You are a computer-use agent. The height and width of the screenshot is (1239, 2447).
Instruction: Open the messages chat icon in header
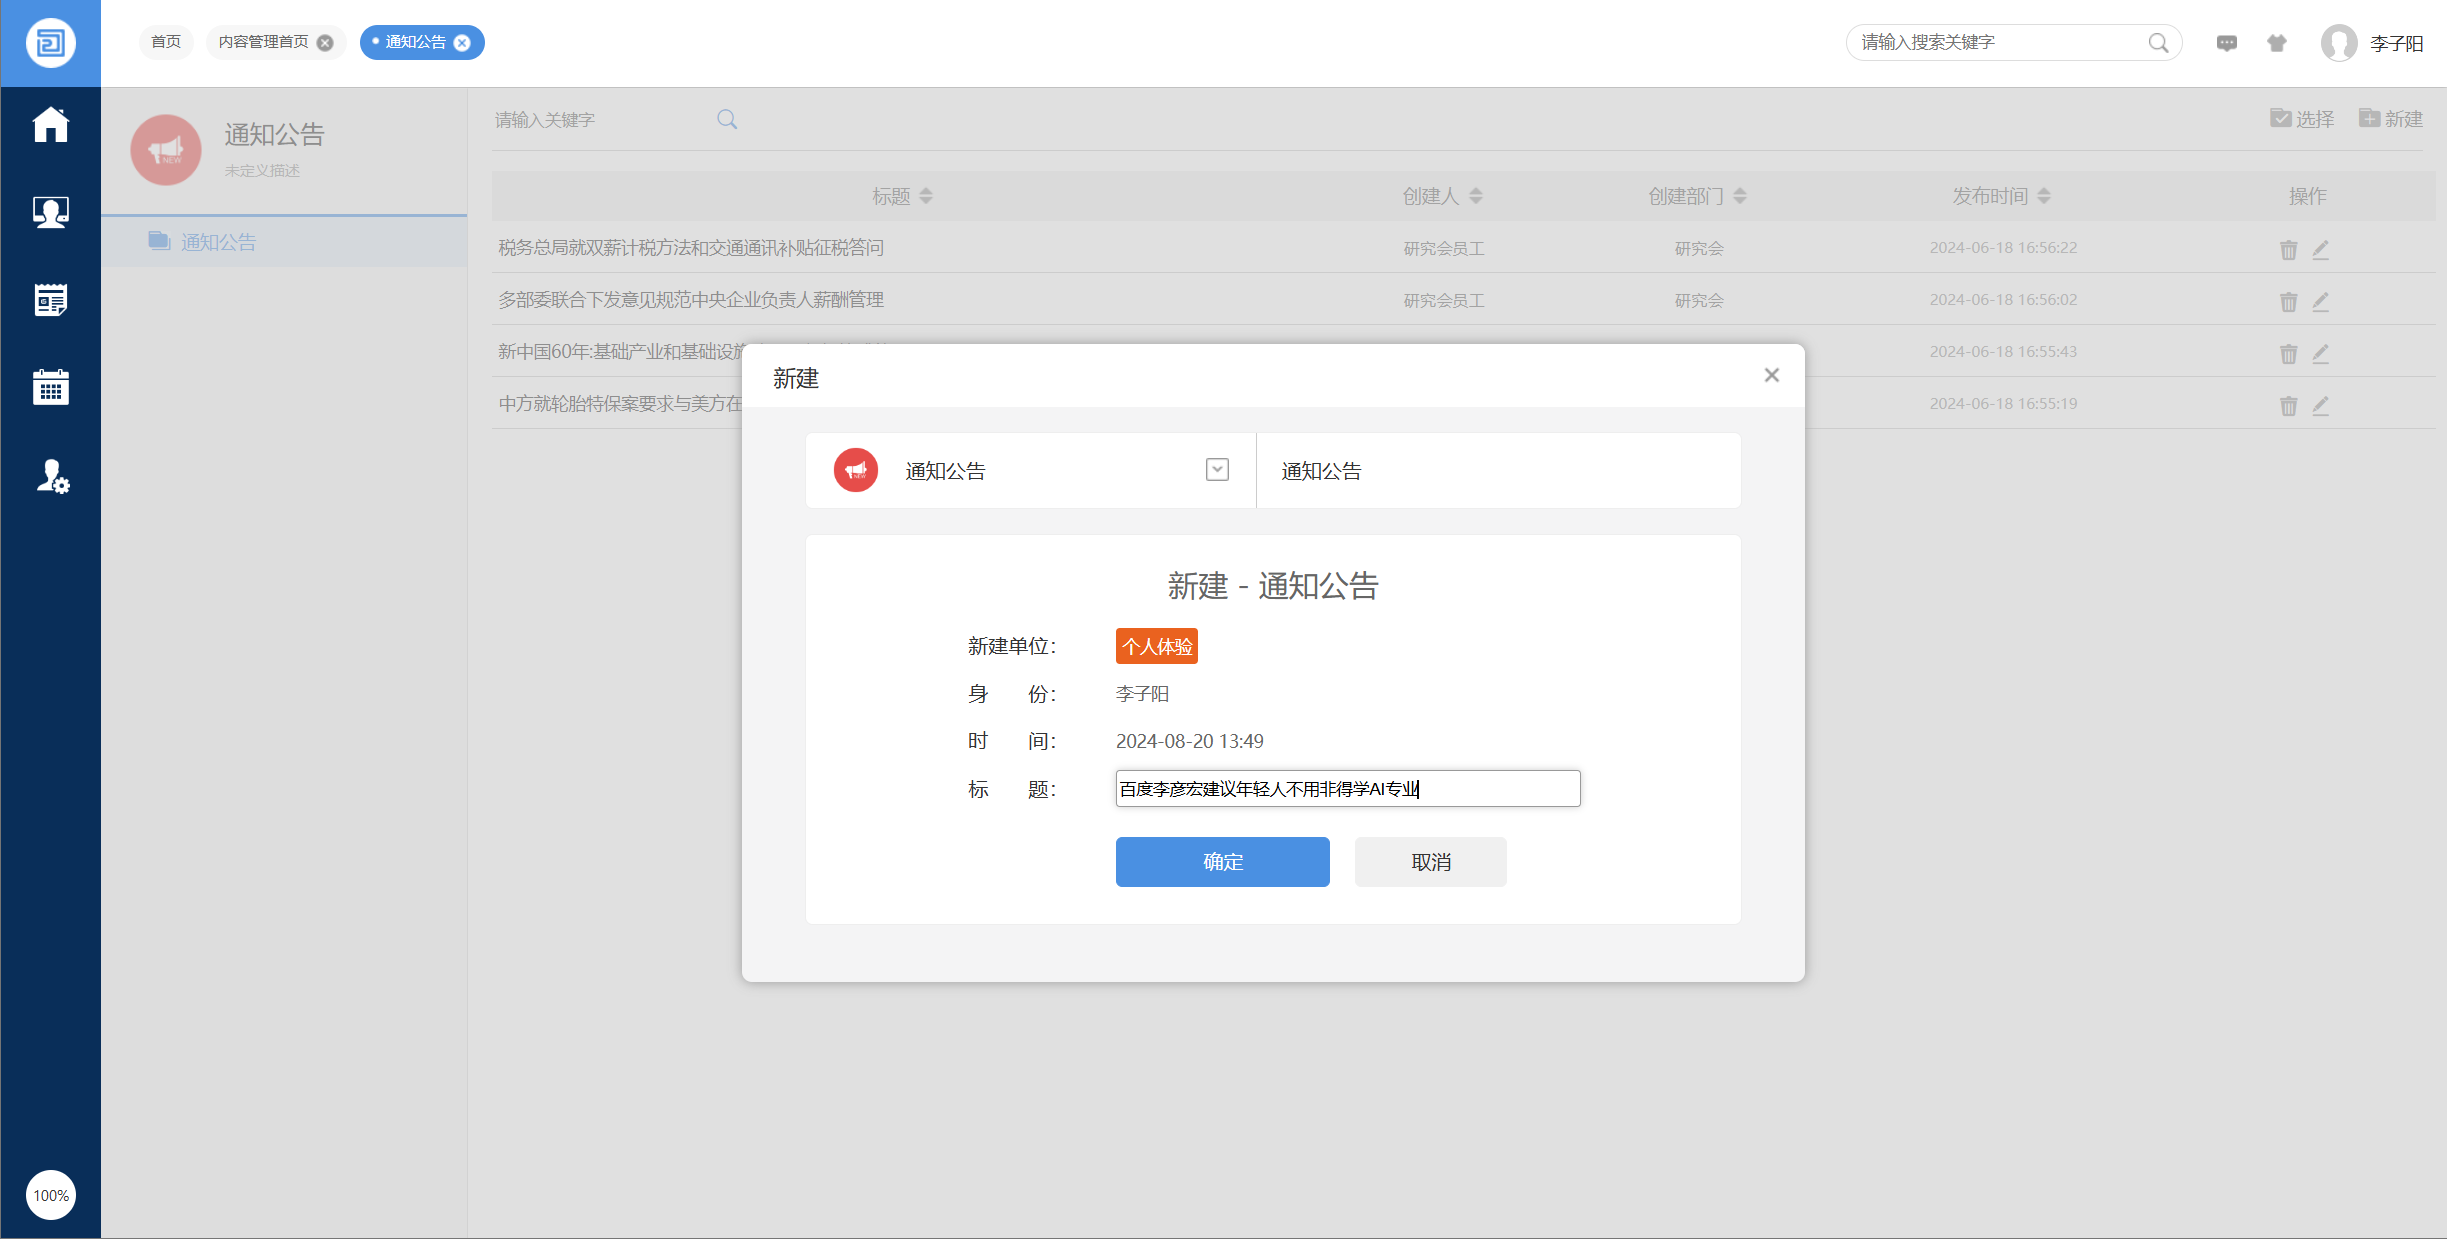coord(2226,43)
